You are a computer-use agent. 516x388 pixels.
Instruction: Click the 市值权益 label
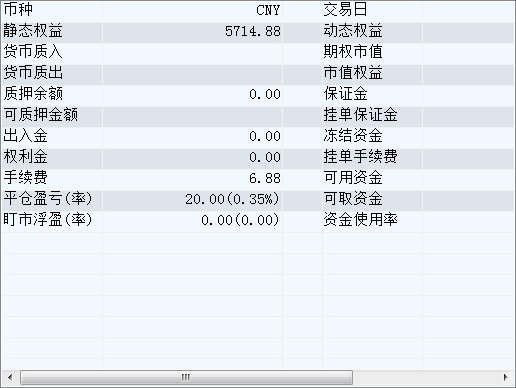click(353, 73)
